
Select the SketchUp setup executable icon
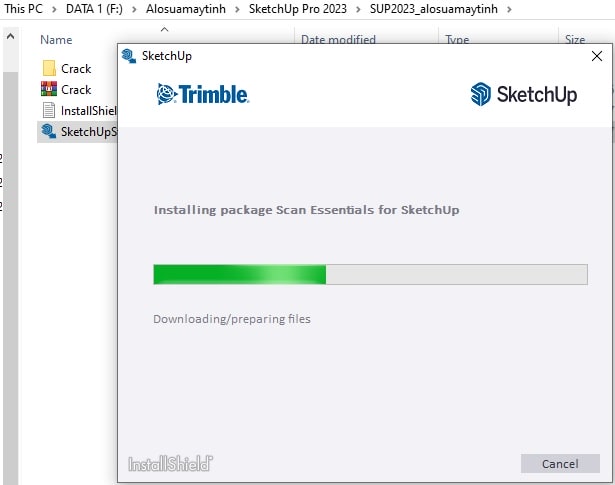point(49,131)
